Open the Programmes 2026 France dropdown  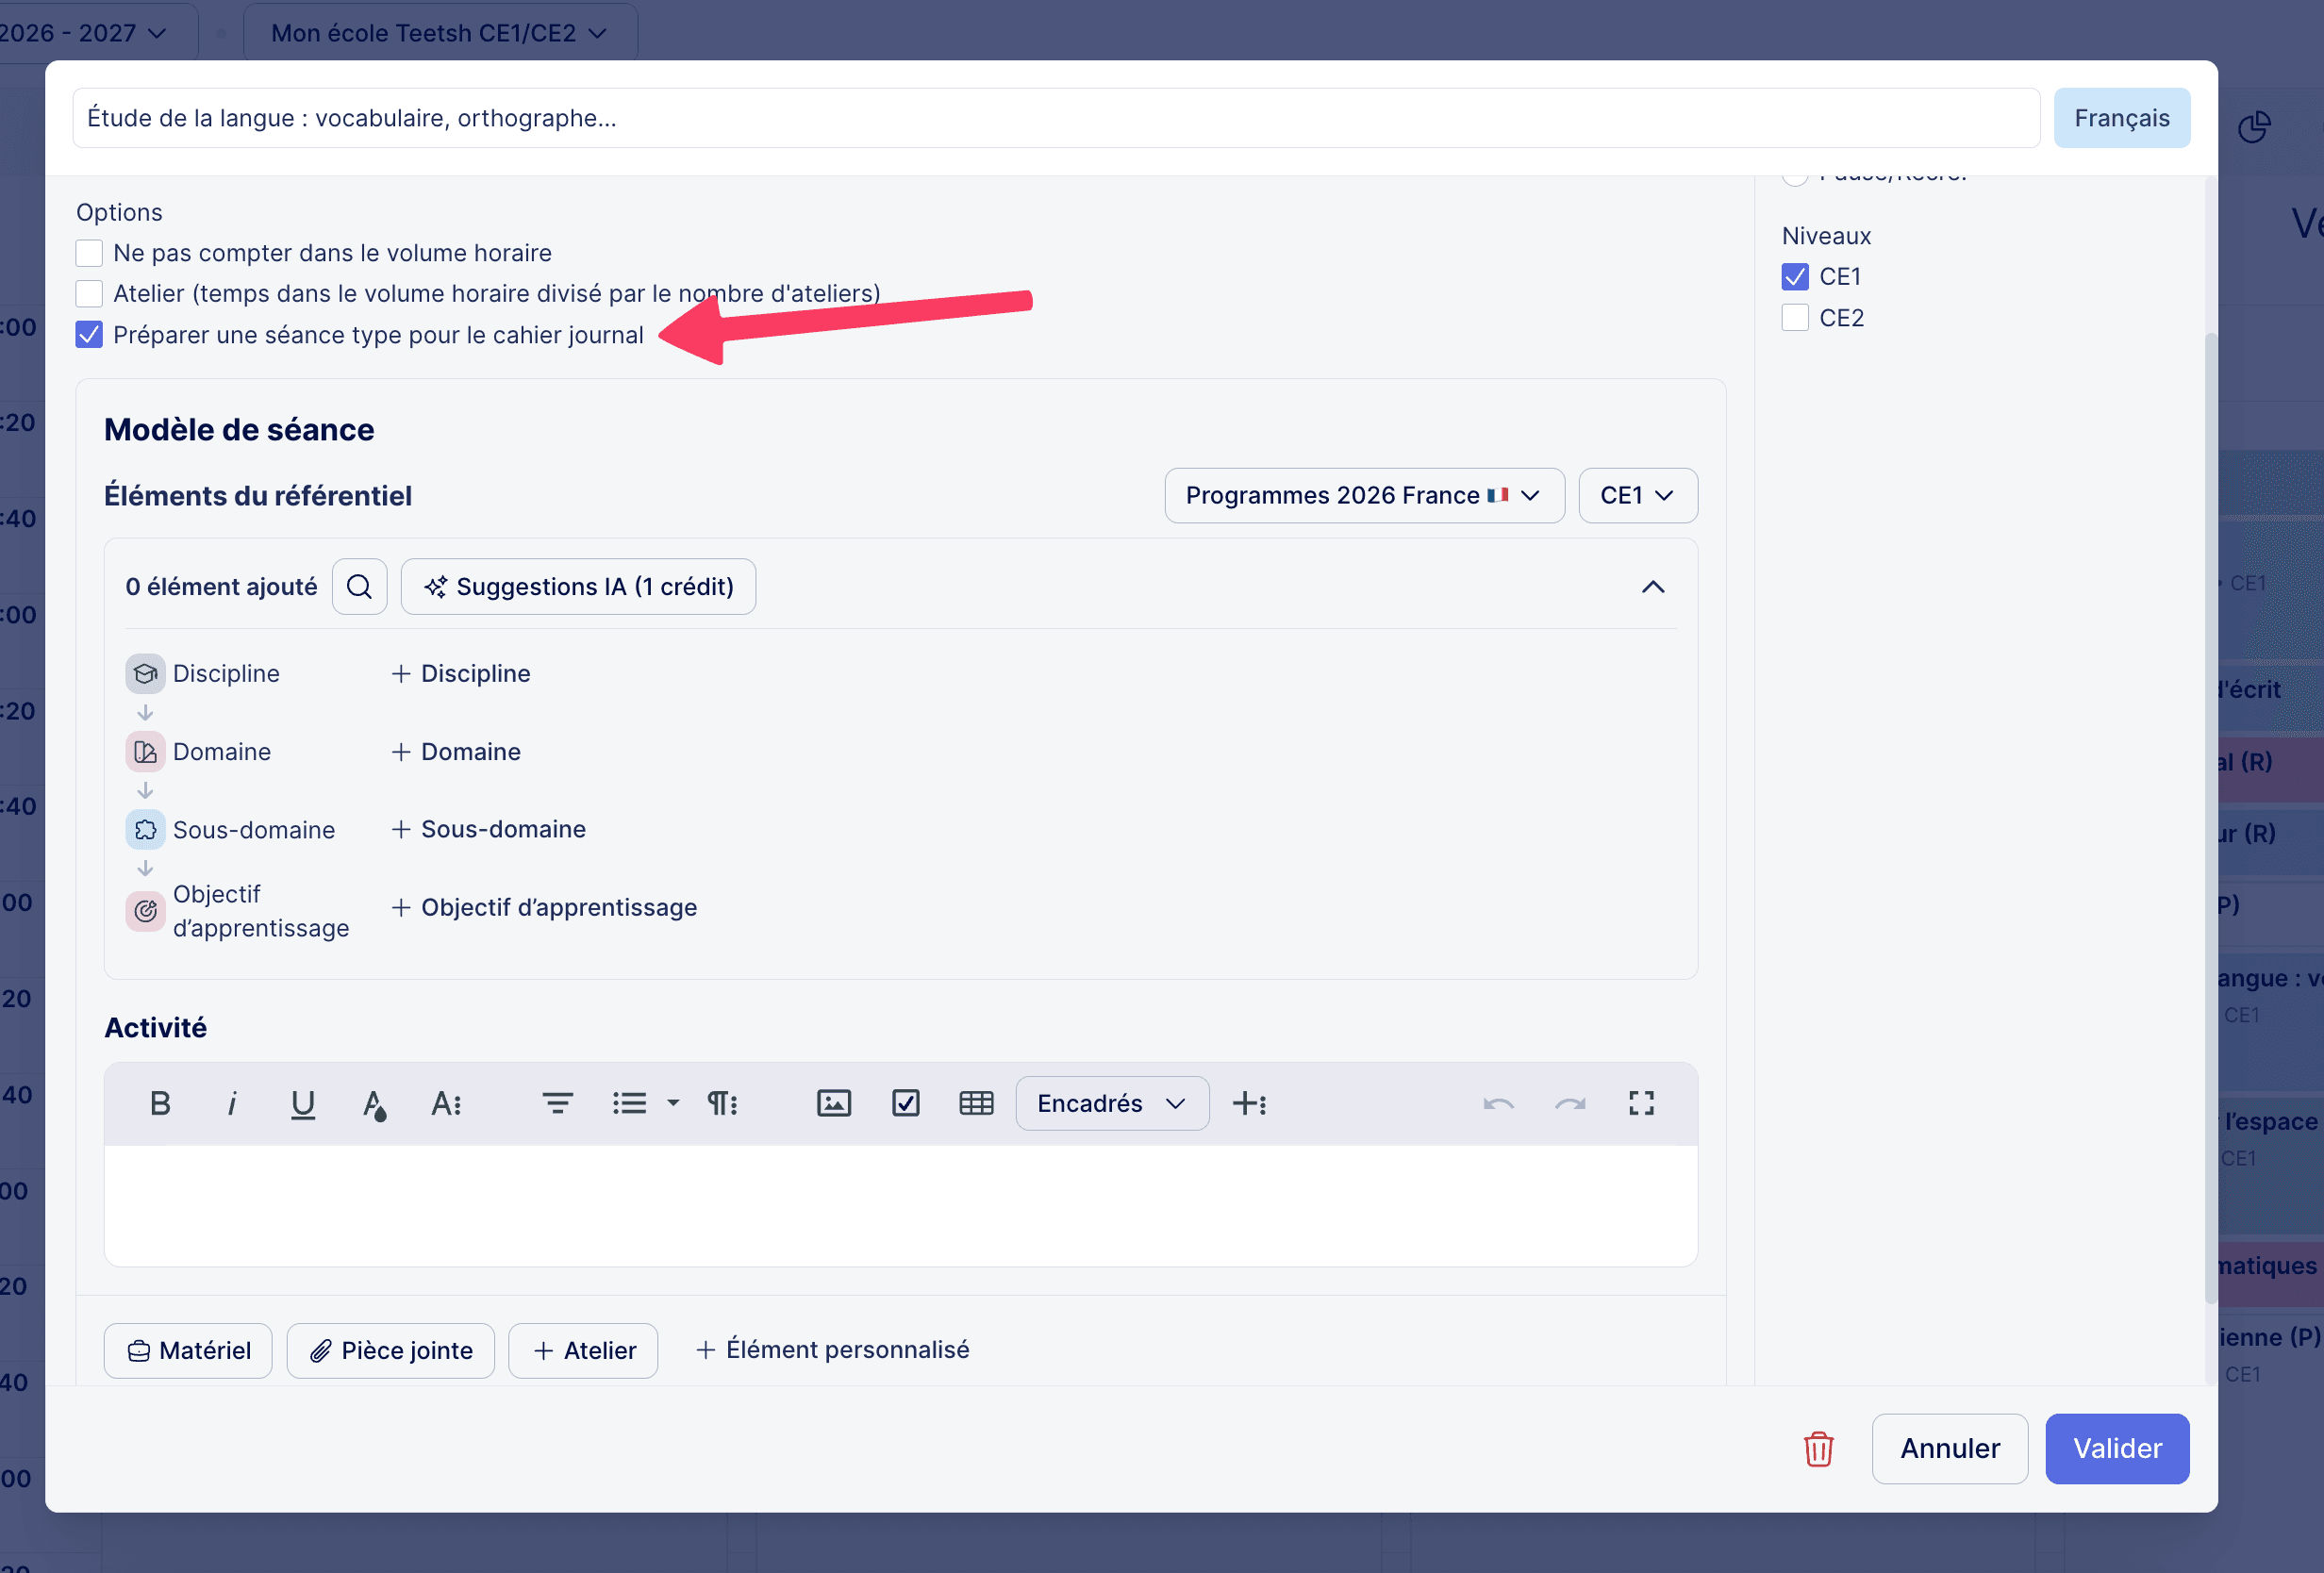[x=1364, y=496]
